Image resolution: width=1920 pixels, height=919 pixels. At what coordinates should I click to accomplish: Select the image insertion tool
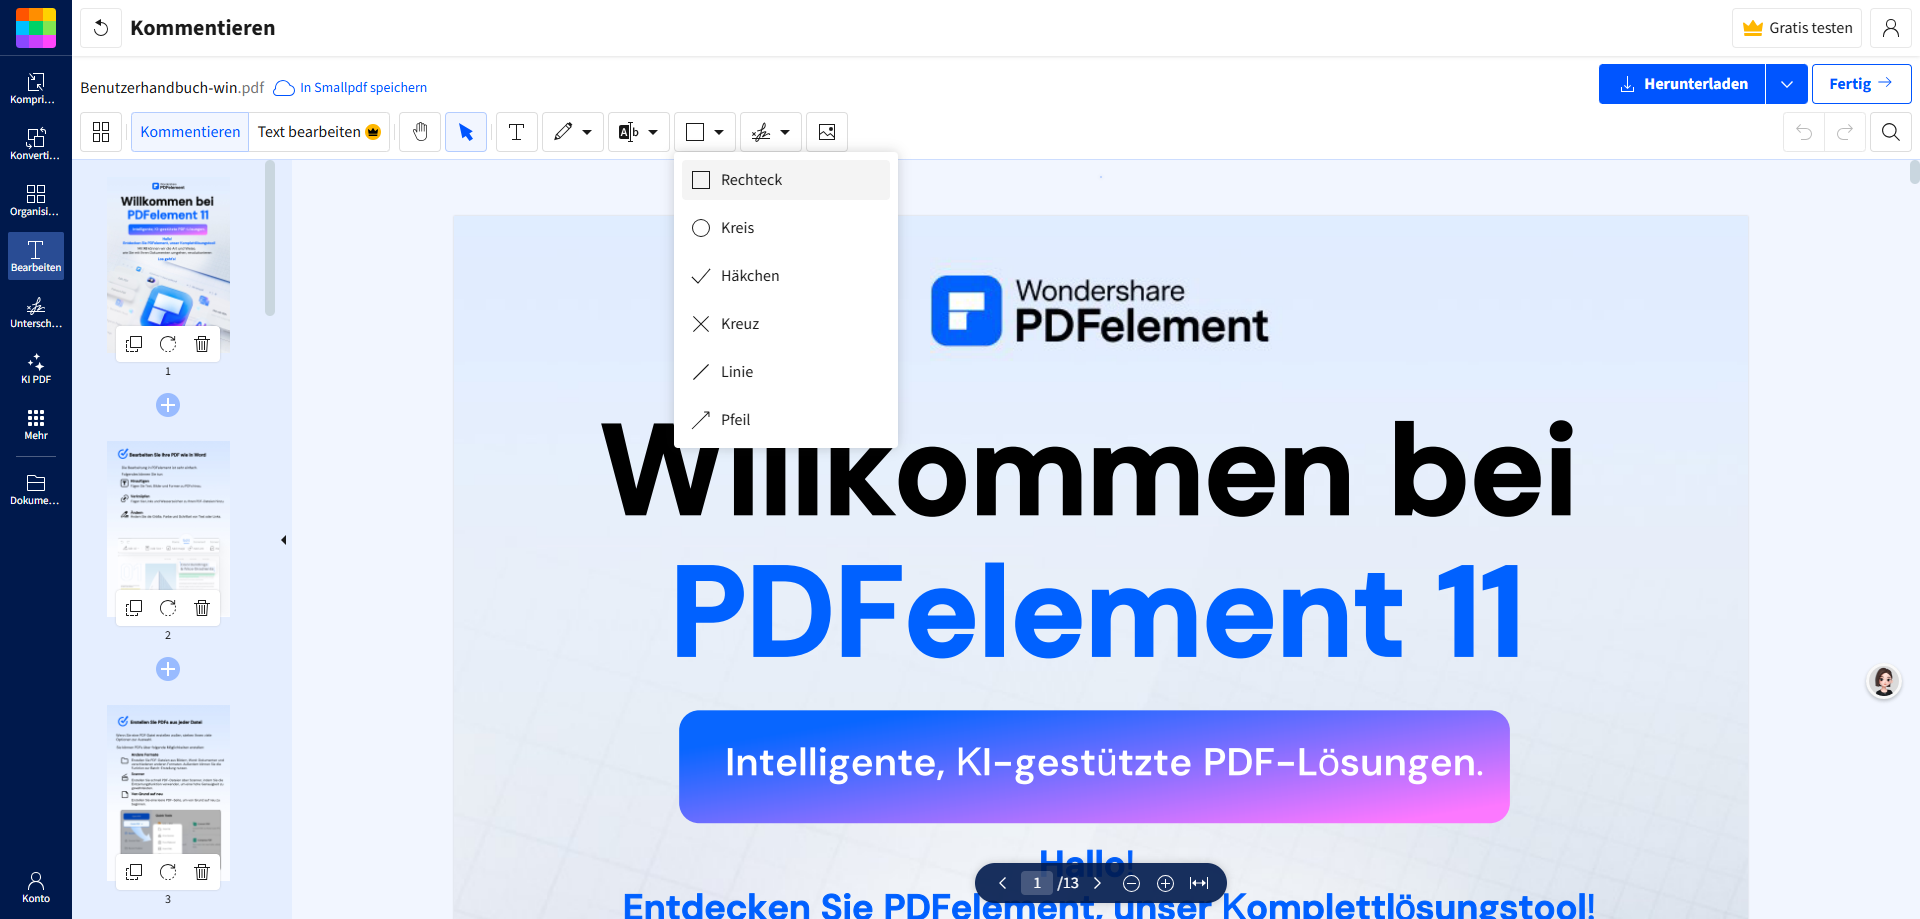click(826, 131)
